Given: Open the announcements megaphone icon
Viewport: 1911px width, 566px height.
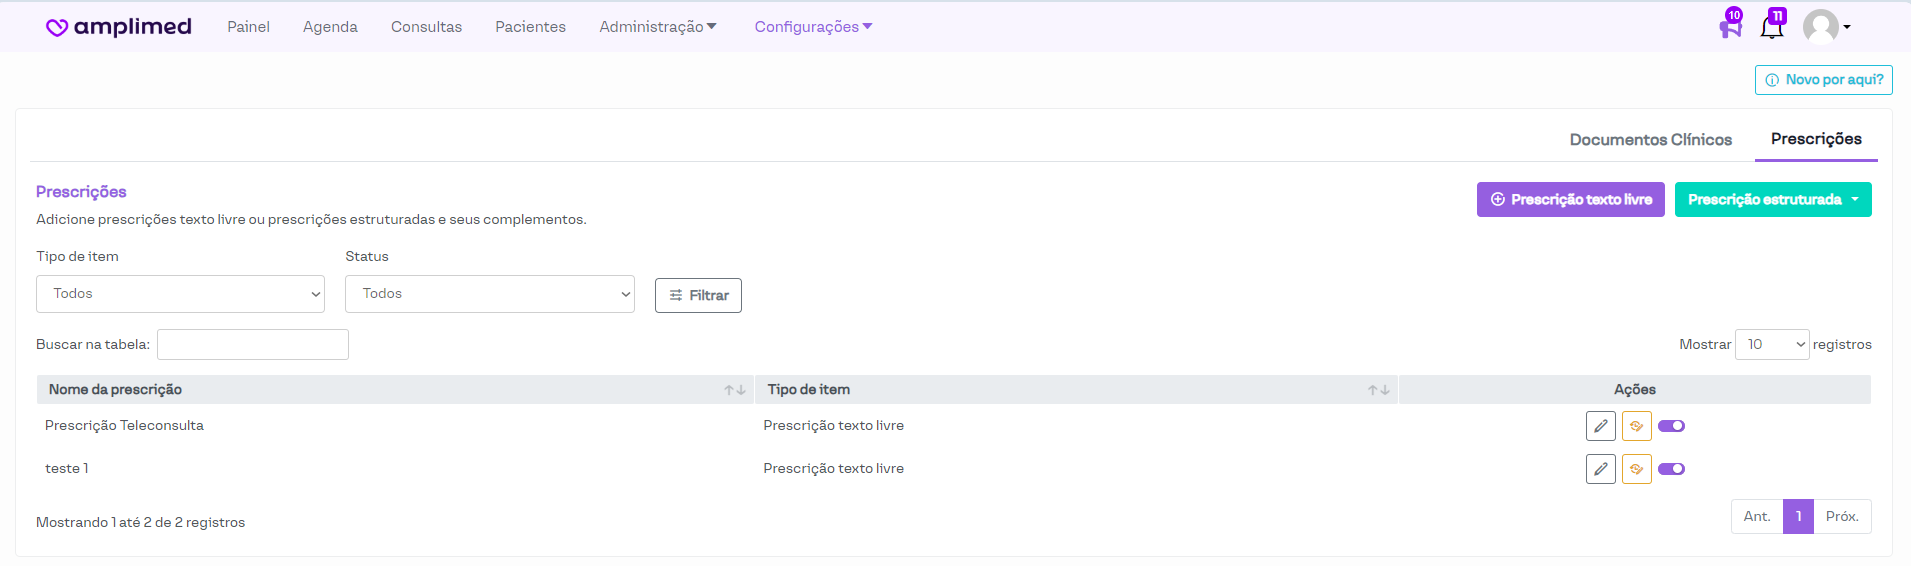Looking at the screenshot, I should 1730,27.
